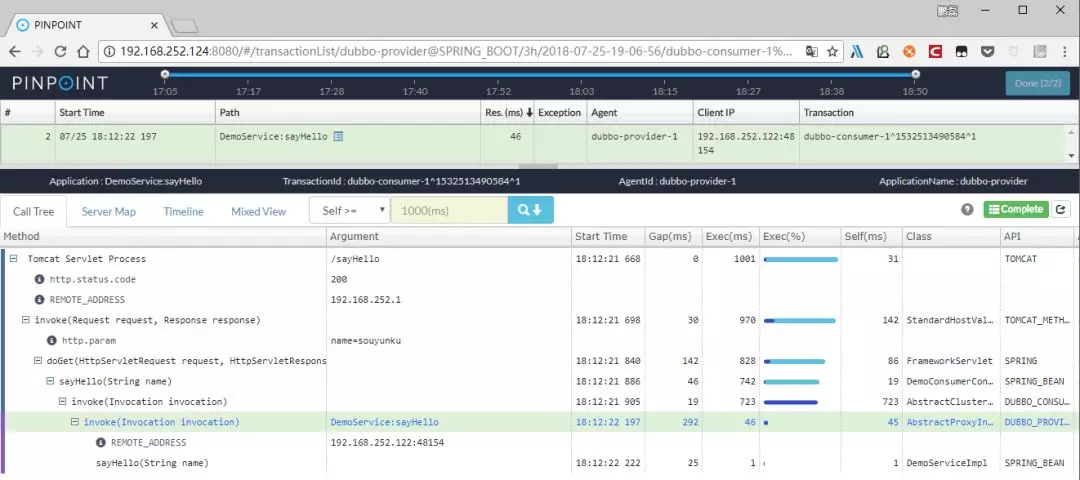Screen dimensions: 1080x480
Task: Collapse invoke(Request request, Response response) node
Action: 25,320
